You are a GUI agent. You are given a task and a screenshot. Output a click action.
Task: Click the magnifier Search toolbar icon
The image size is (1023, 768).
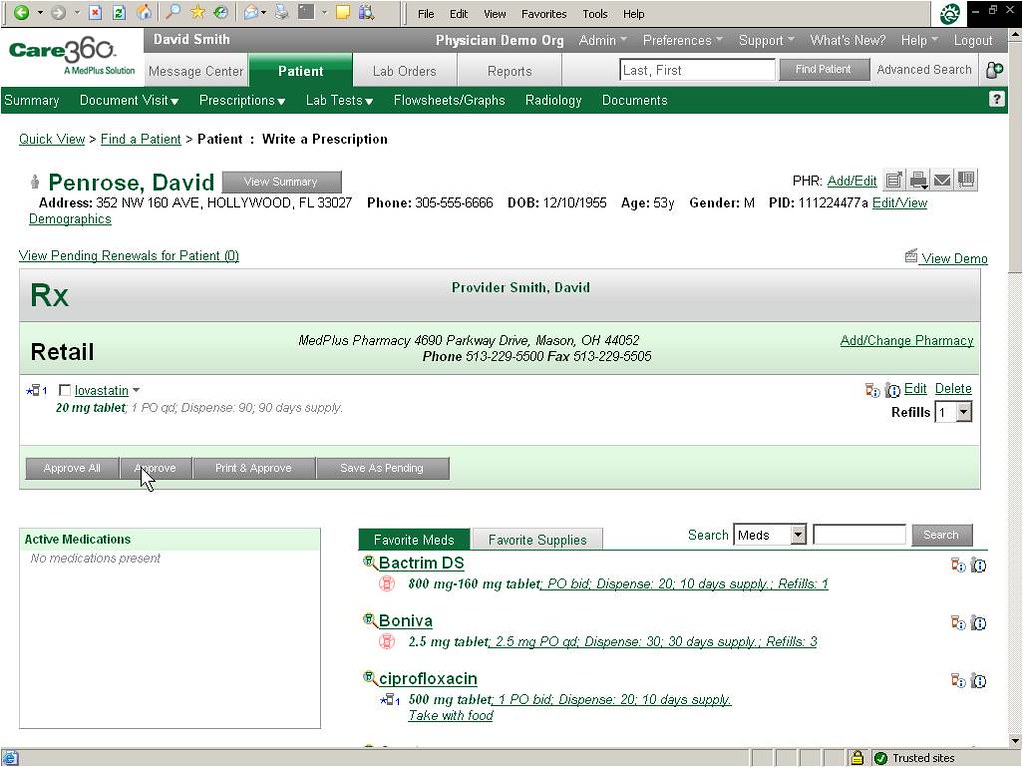pos(173,12)
